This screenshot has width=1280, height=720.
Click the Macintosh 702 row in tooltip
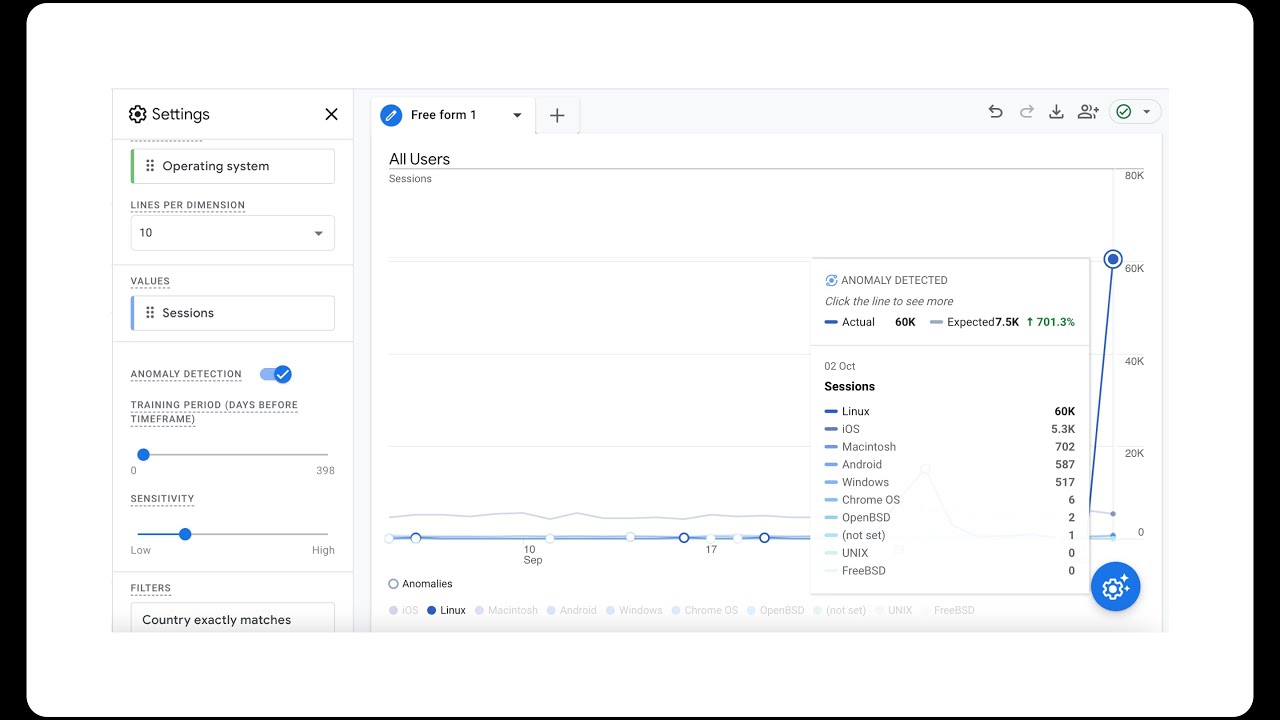[x=949, y=447]
